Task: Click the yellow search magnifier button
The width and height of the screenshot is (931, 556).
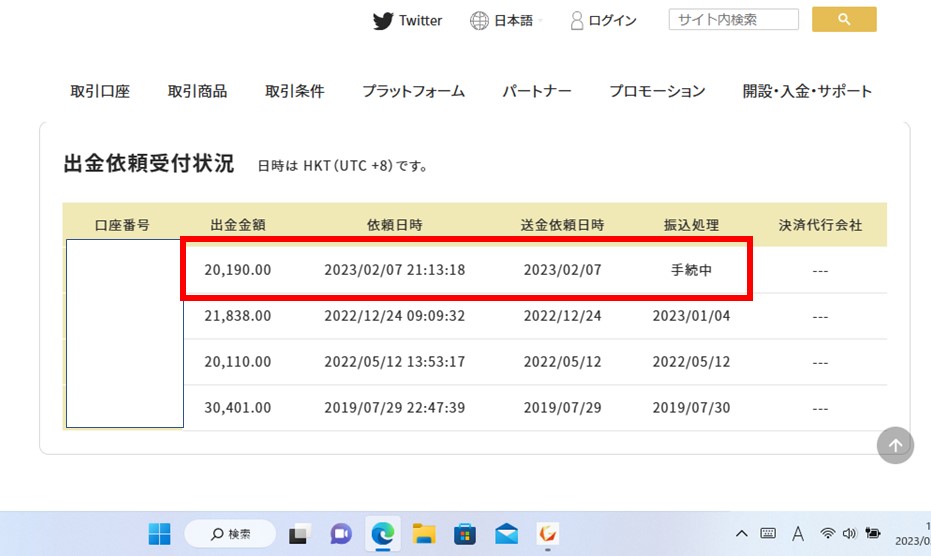Action: [844, 20]
